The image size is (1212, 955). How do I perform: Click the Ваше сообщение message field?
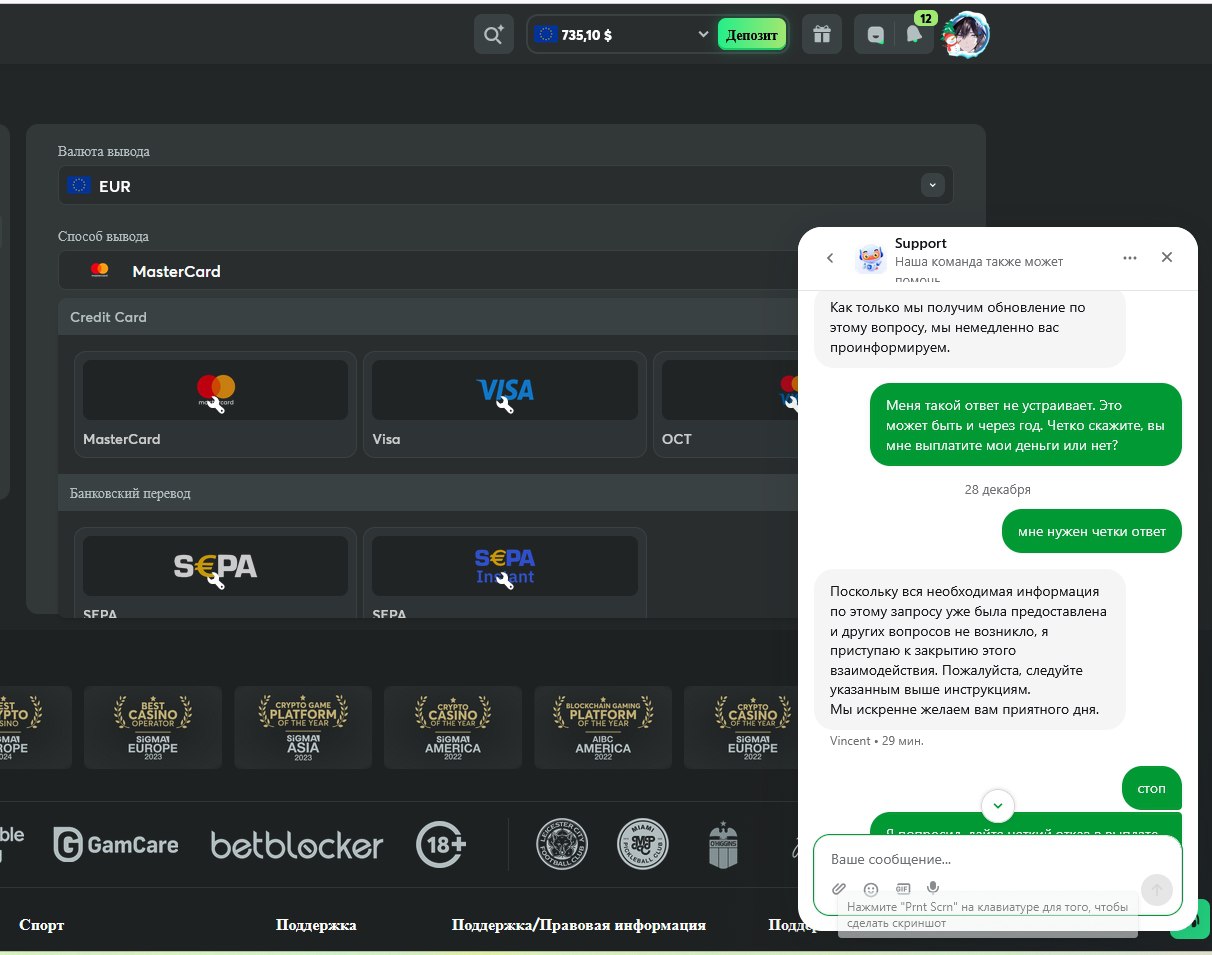(x=980, y=859)
